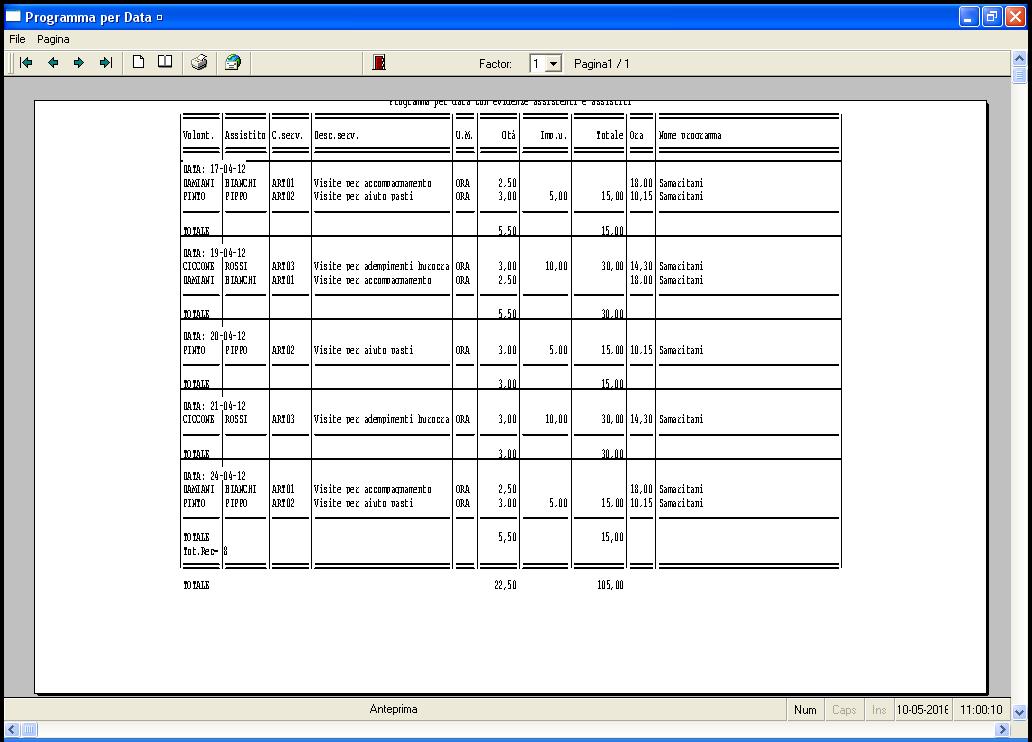The image size is (1032, 742).
Task: Go to the previous page arrow
Action: pyautogui.click(x=53, y=63)
